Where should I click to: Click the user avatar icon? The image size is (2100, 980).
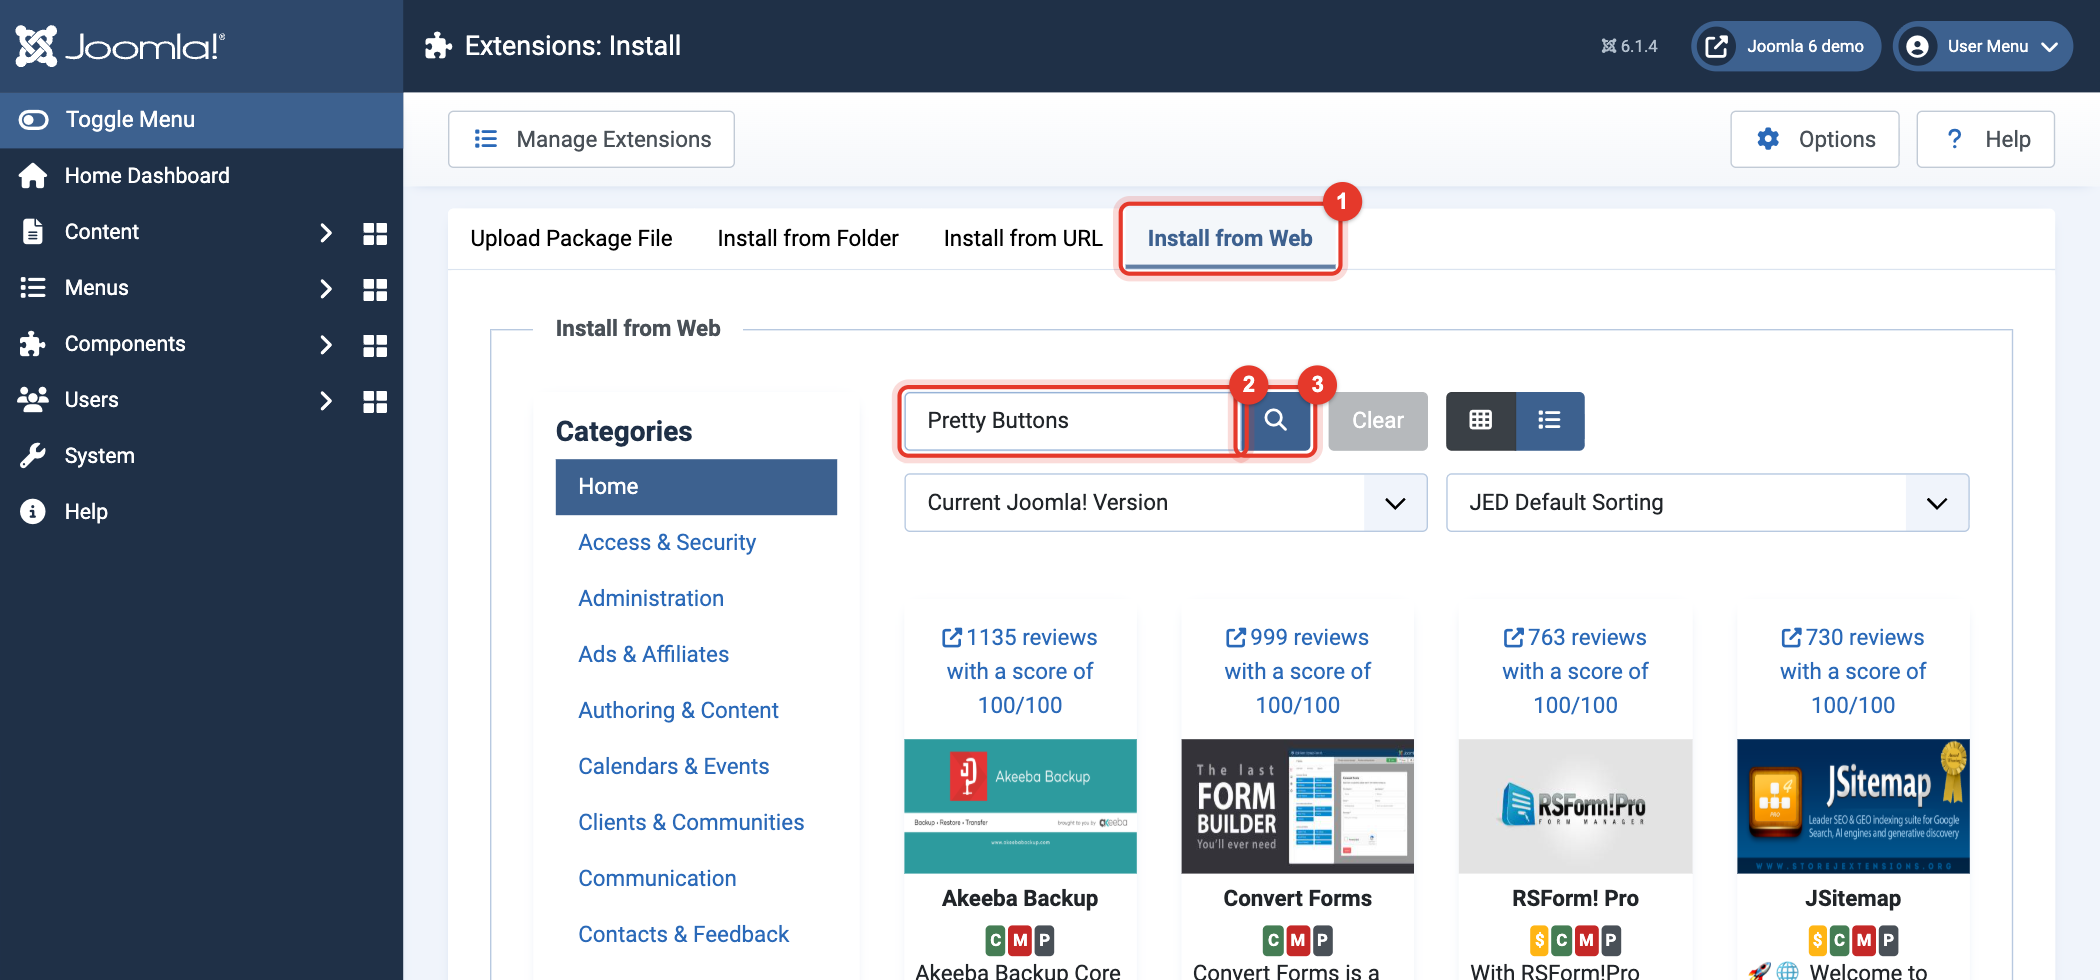pos(1917,47)
